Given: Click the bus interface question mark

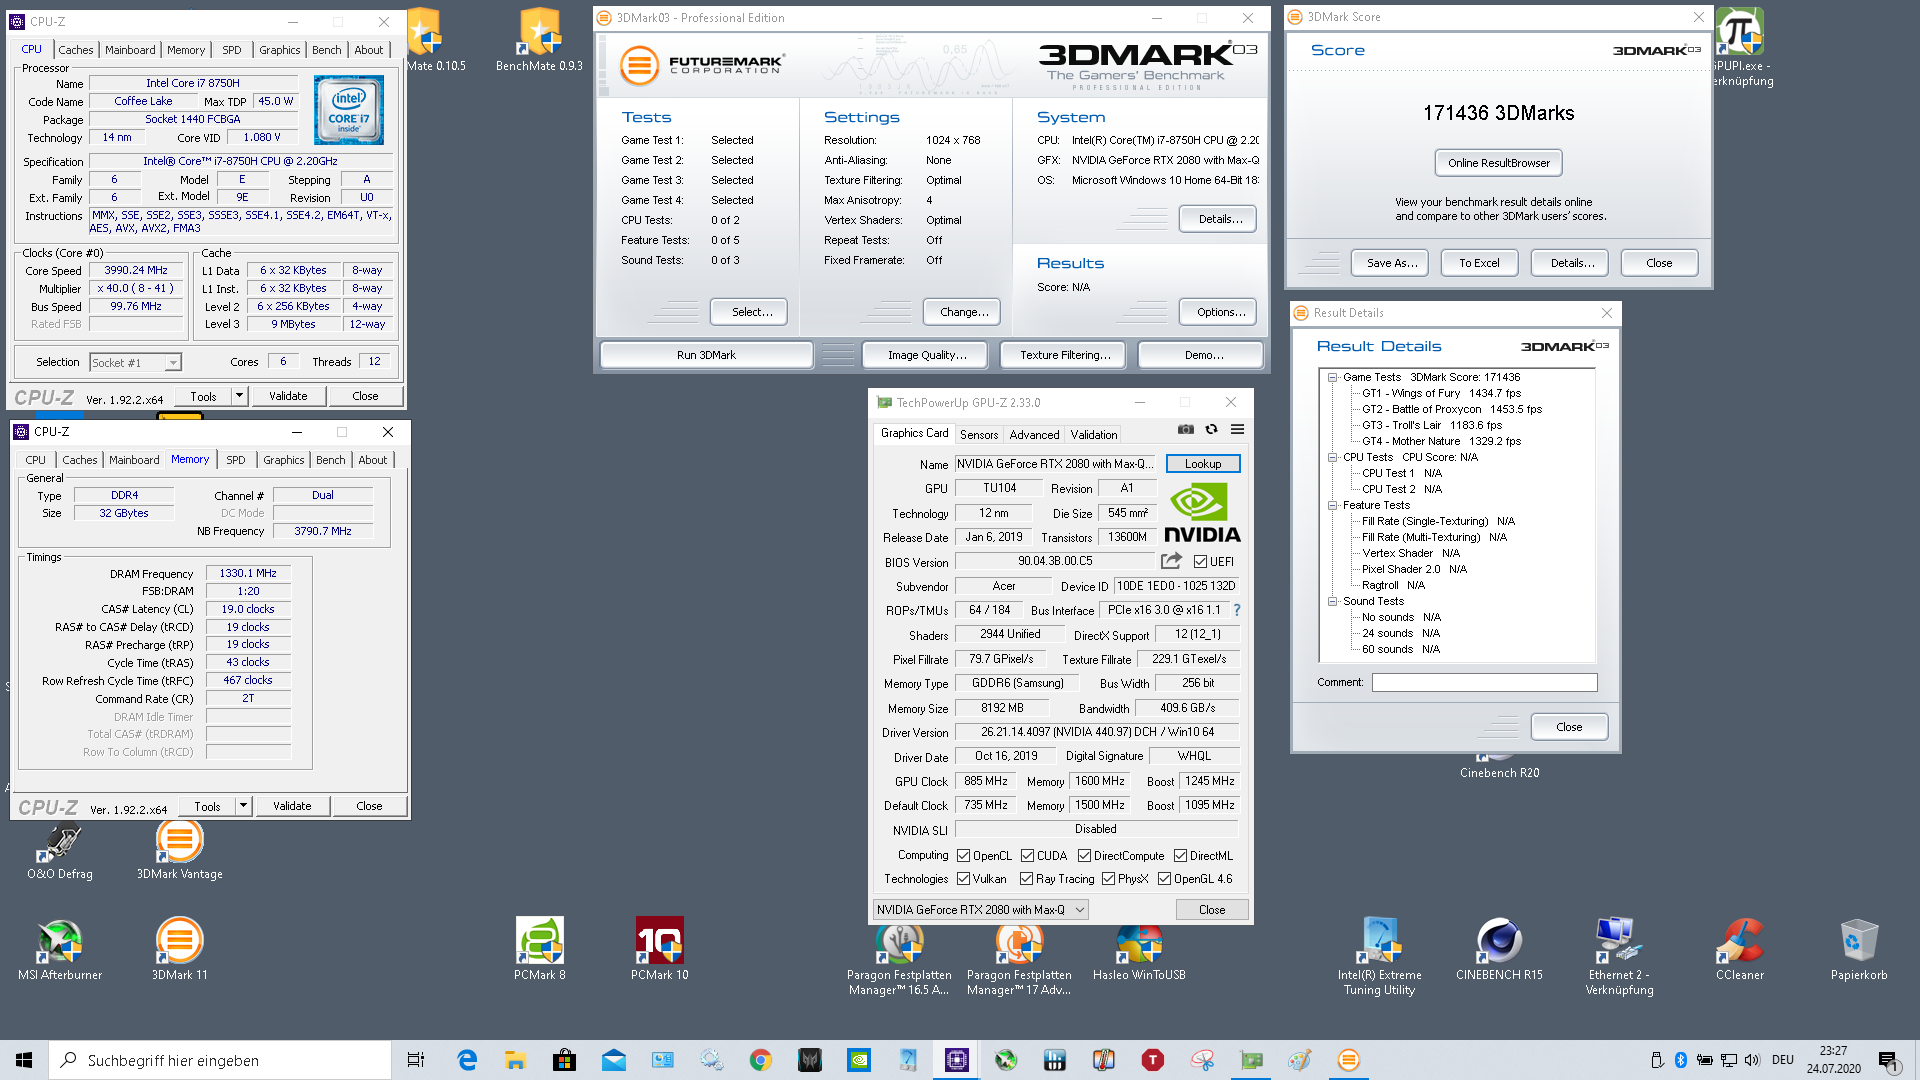Looking at the screenshot, I should pyautogui.click(x=1237, y=610).
